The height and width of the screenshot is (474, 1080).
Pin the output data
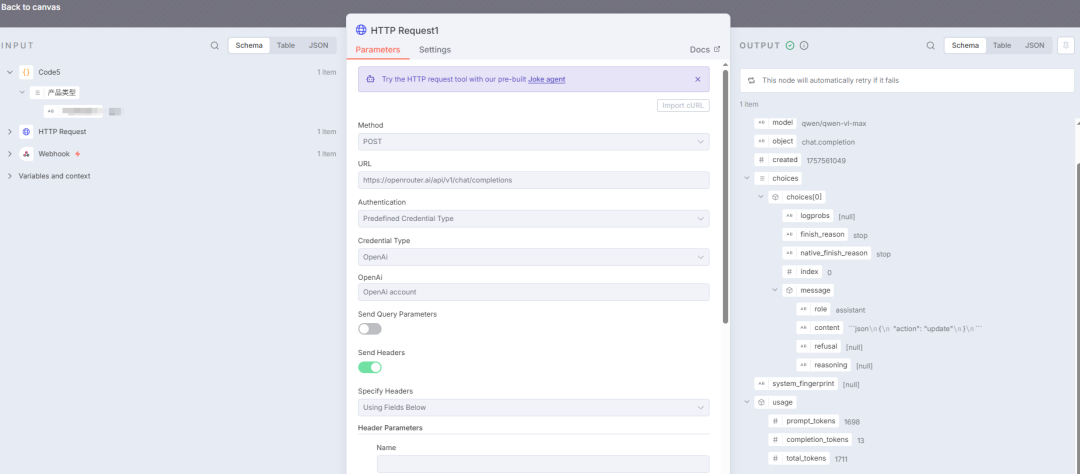(x=1066, y=45)
